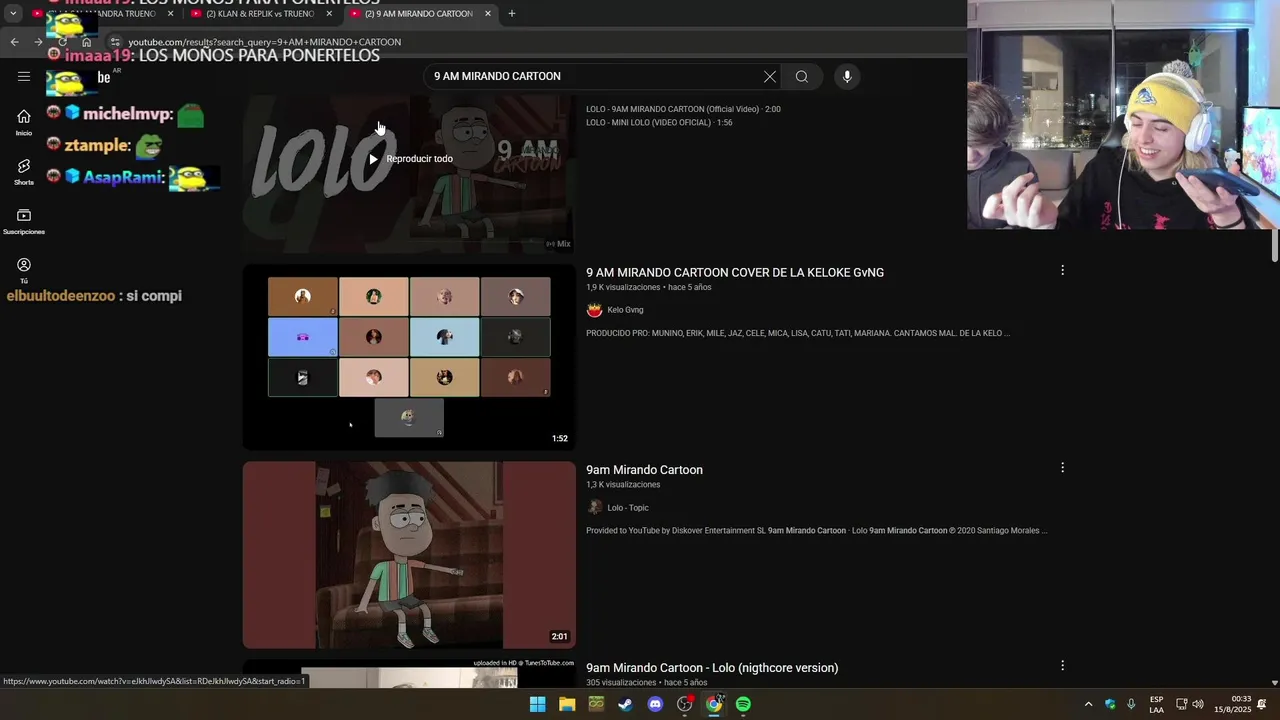Open options for Keloke GvNG cover video
Screen dimensions: 1280x720
tap(1062, 270)
